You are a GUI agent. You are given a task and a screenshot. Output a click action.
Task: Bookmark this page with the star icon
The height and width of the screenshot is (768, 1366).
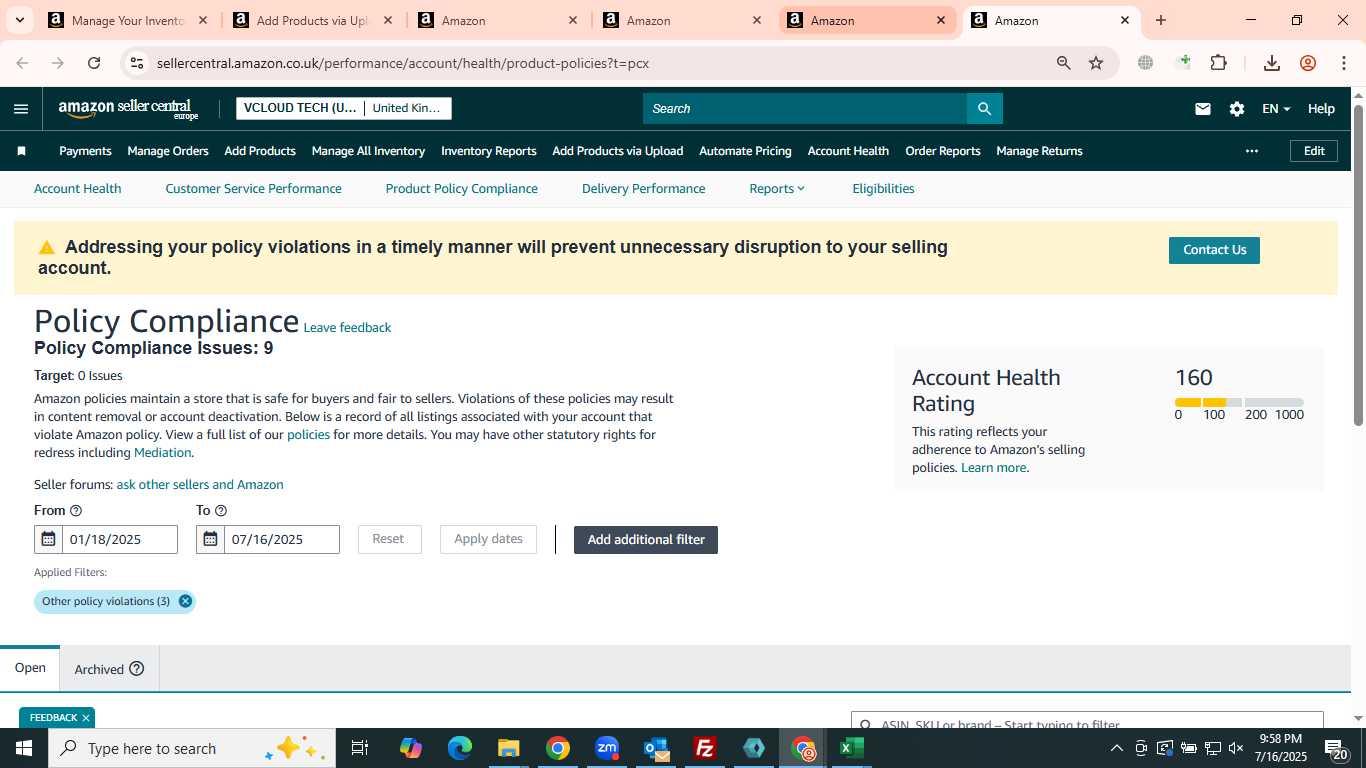(1096, 63)
